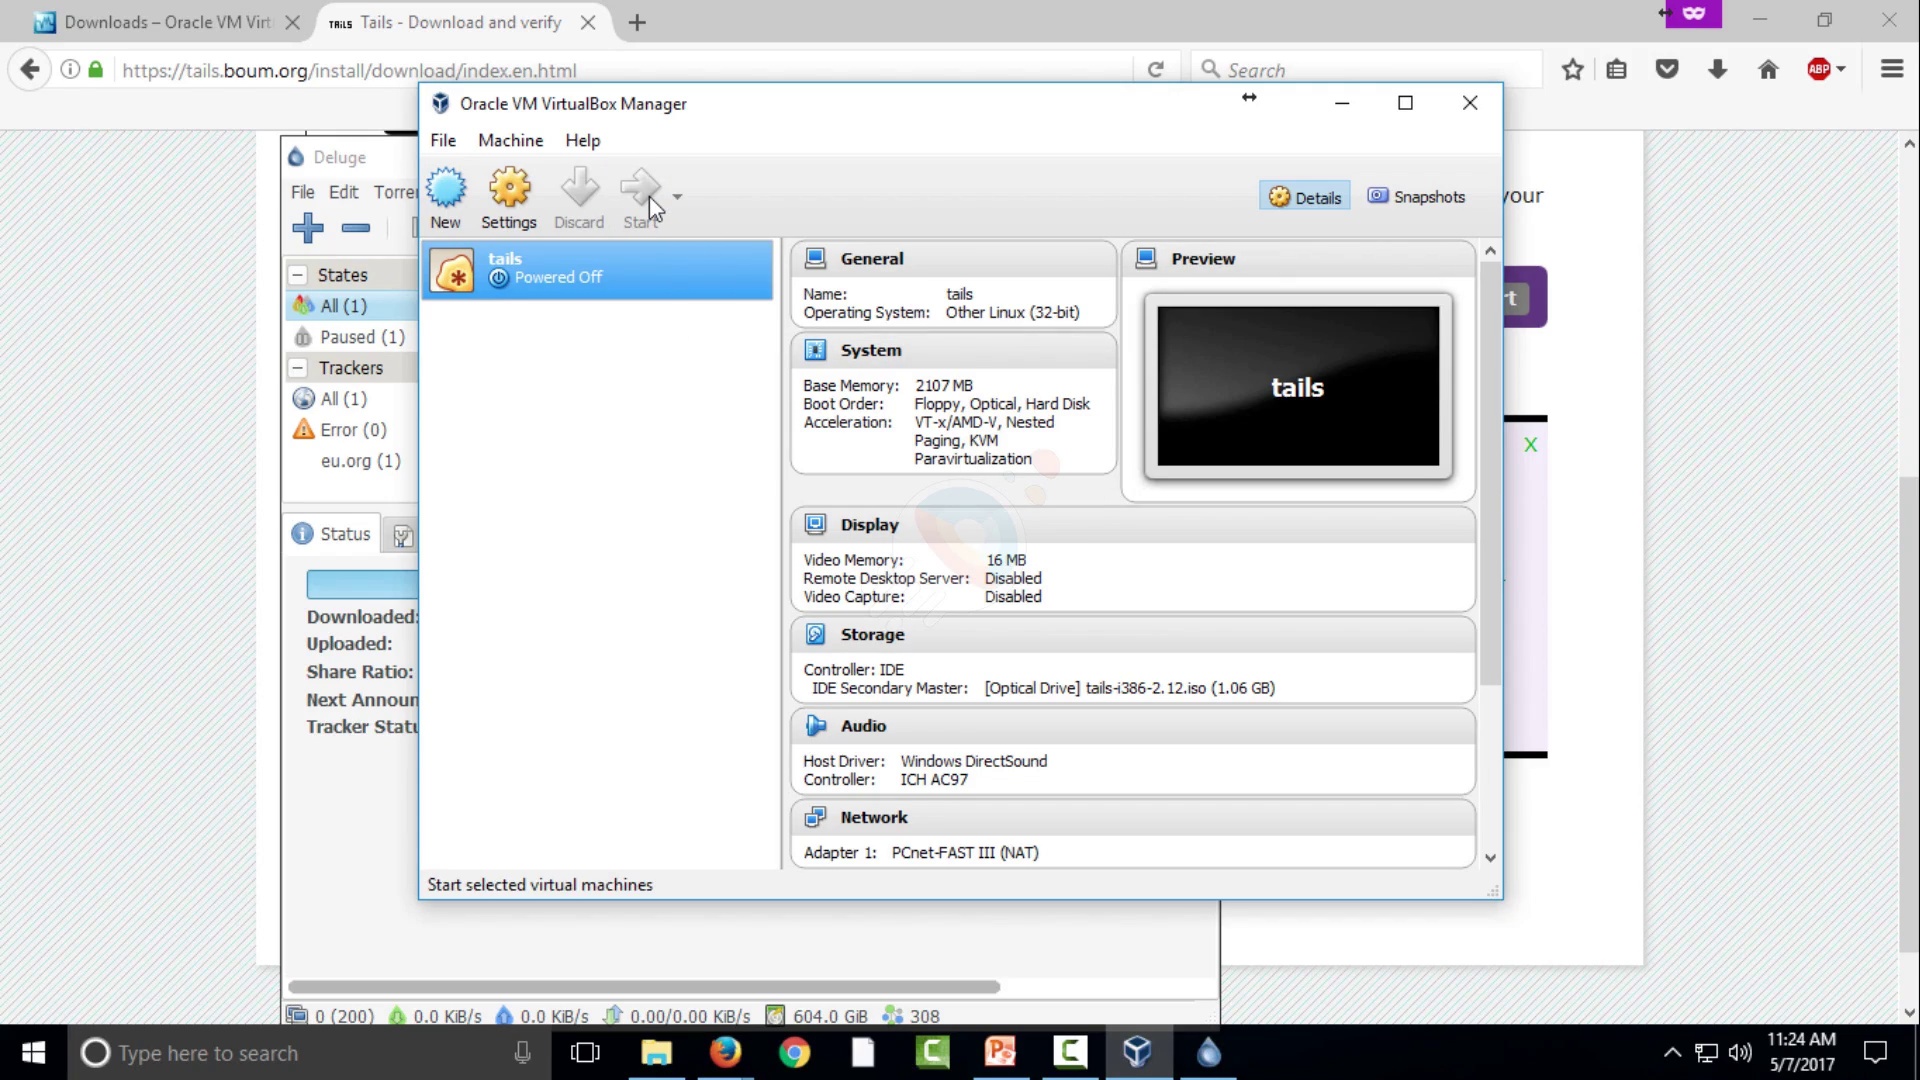This screenshot has height=1080, width=1920.
Task: Close the Tails Download and verify tab
Action: coord(588,22)
